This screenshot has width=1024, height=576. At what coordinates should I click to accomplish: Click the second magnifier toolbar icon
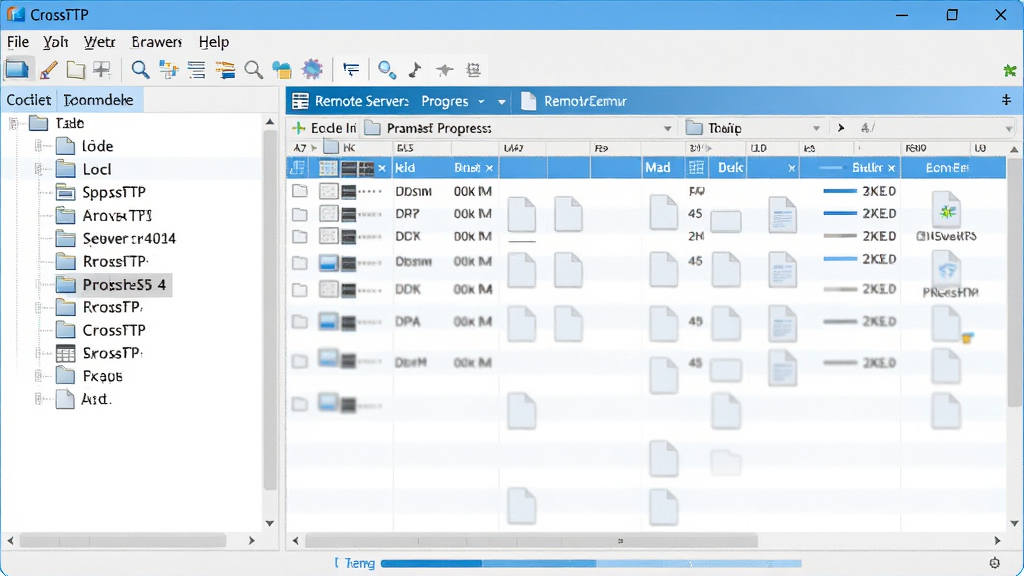[253, 69]
